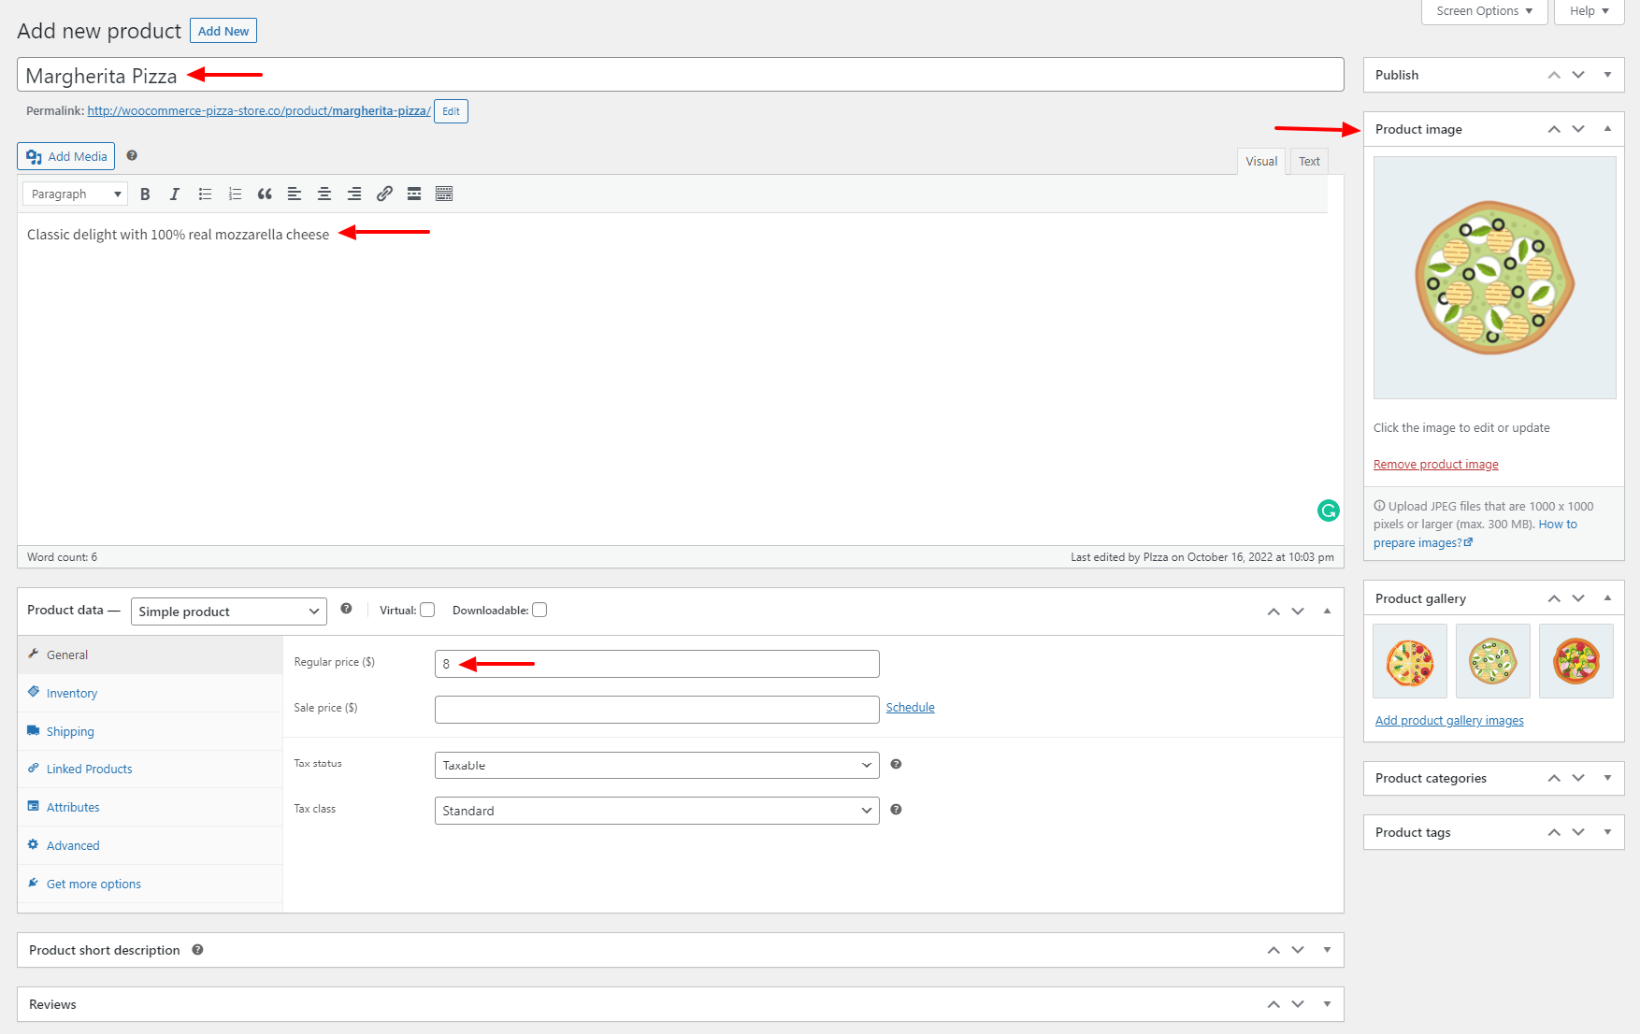Screen dimensions: 1640x1034
Task: Toggle bold formatting in editor toolbar
Action: tap(145, 194)
